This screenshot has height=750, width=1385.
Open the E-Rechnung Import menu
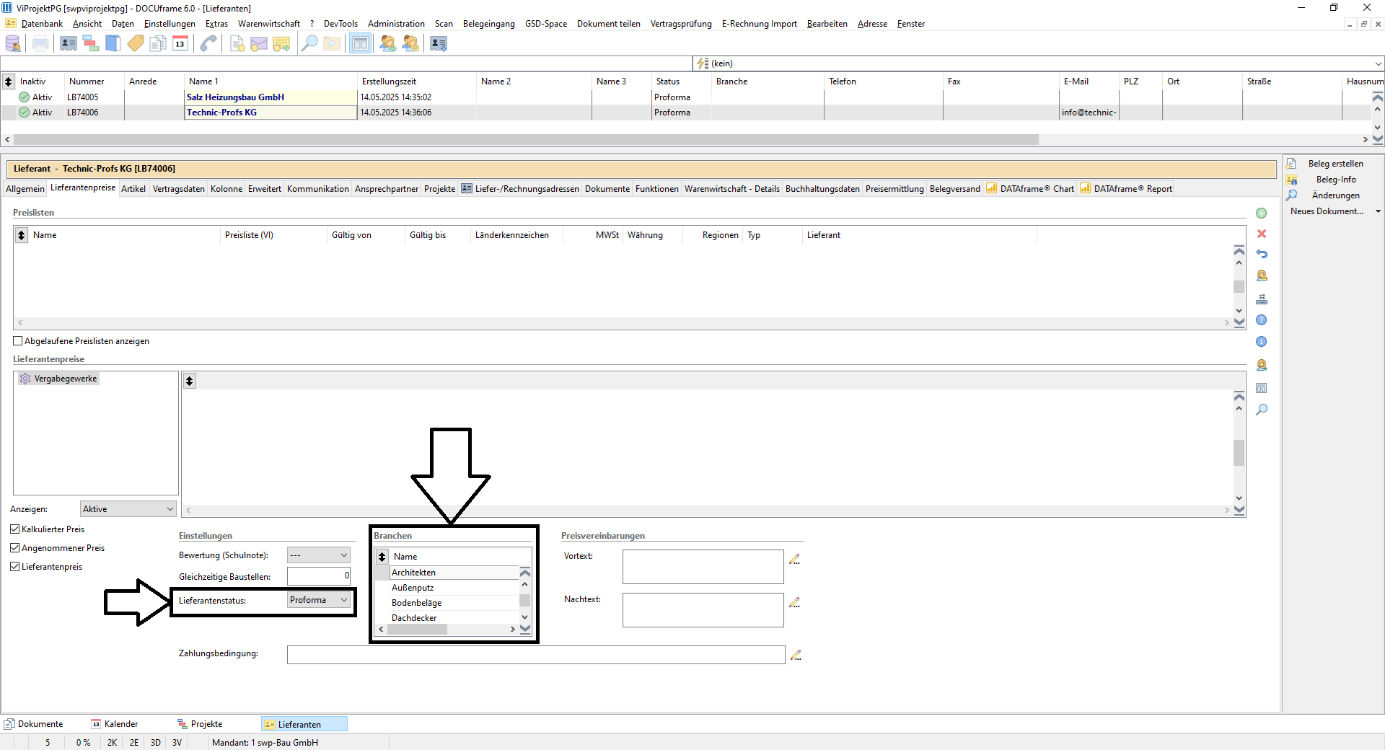(760, 23)
